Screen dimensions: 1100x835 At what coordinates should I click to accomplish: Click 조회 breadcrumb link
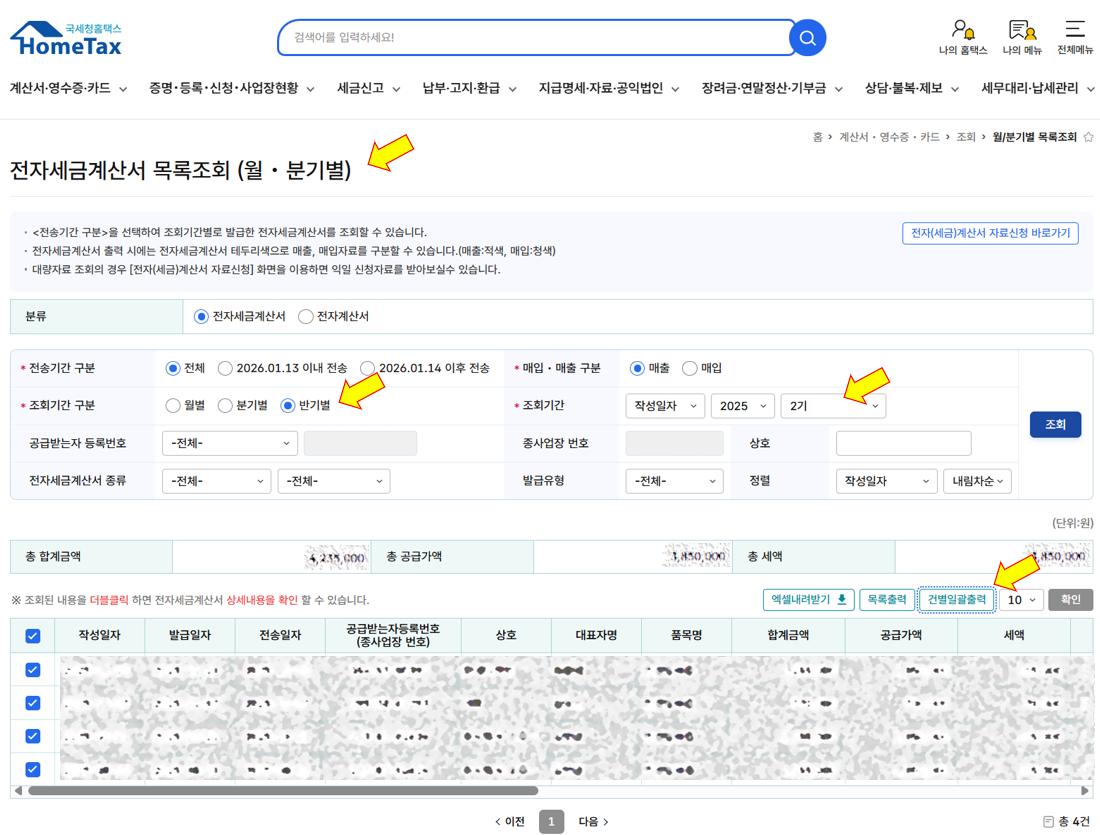pos(966,137)
